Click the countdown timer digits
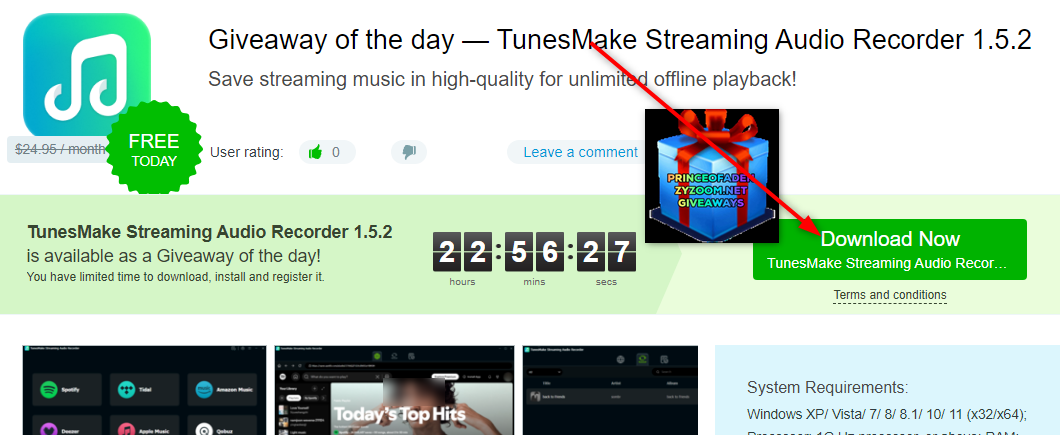This screenshot has height=435, width=1060. (x=534, y=252)
